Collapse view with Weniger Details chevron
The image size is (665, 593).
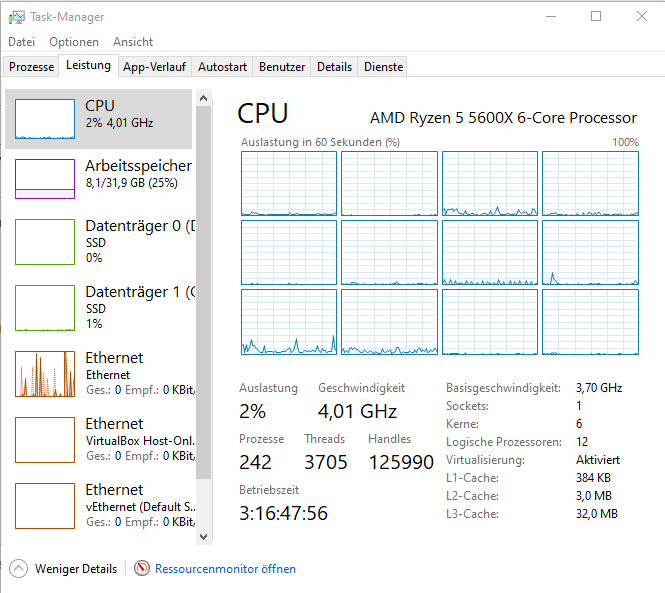pyautogui.click(x=19, y=569)
